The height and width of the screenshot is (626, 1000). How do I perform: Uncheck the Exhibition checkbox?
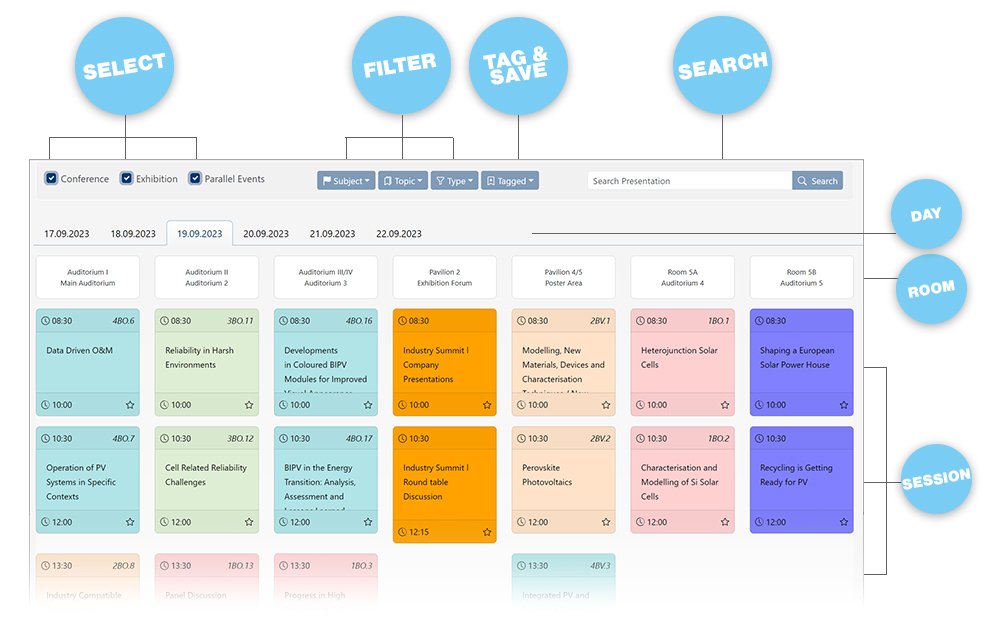click(x=127, y=179)
